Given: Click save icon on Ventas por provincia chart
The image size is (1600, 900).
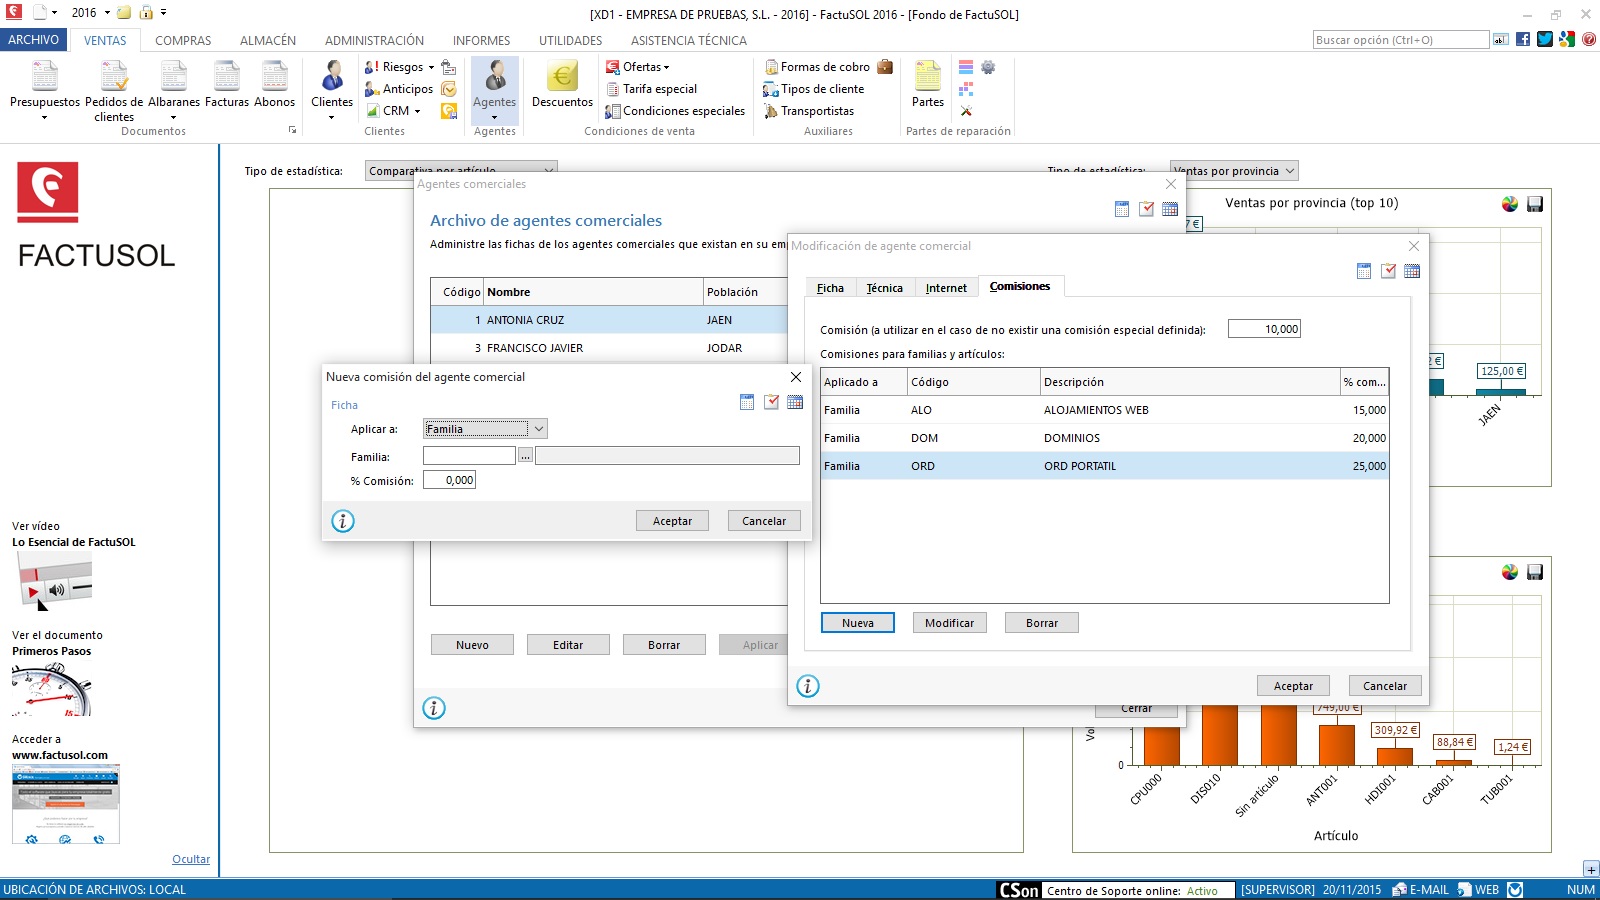Looking at the screenshot, I should click(1535, 204).
